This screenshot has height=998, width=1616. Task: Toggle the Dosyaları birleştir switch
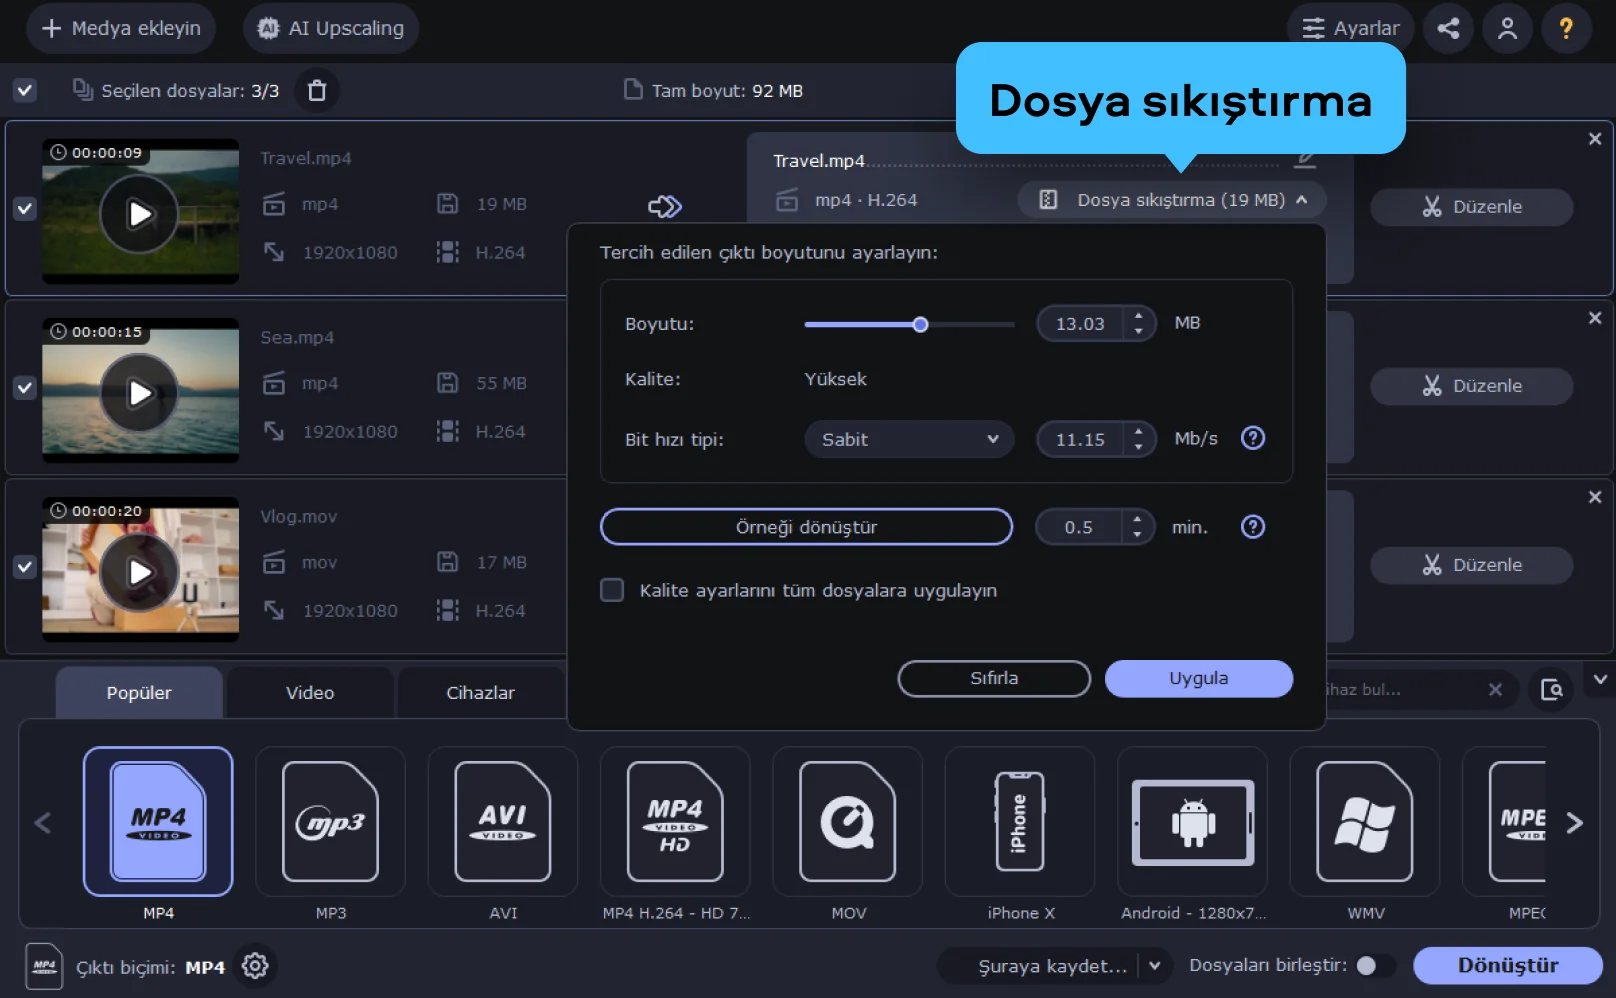[1375, 965]
